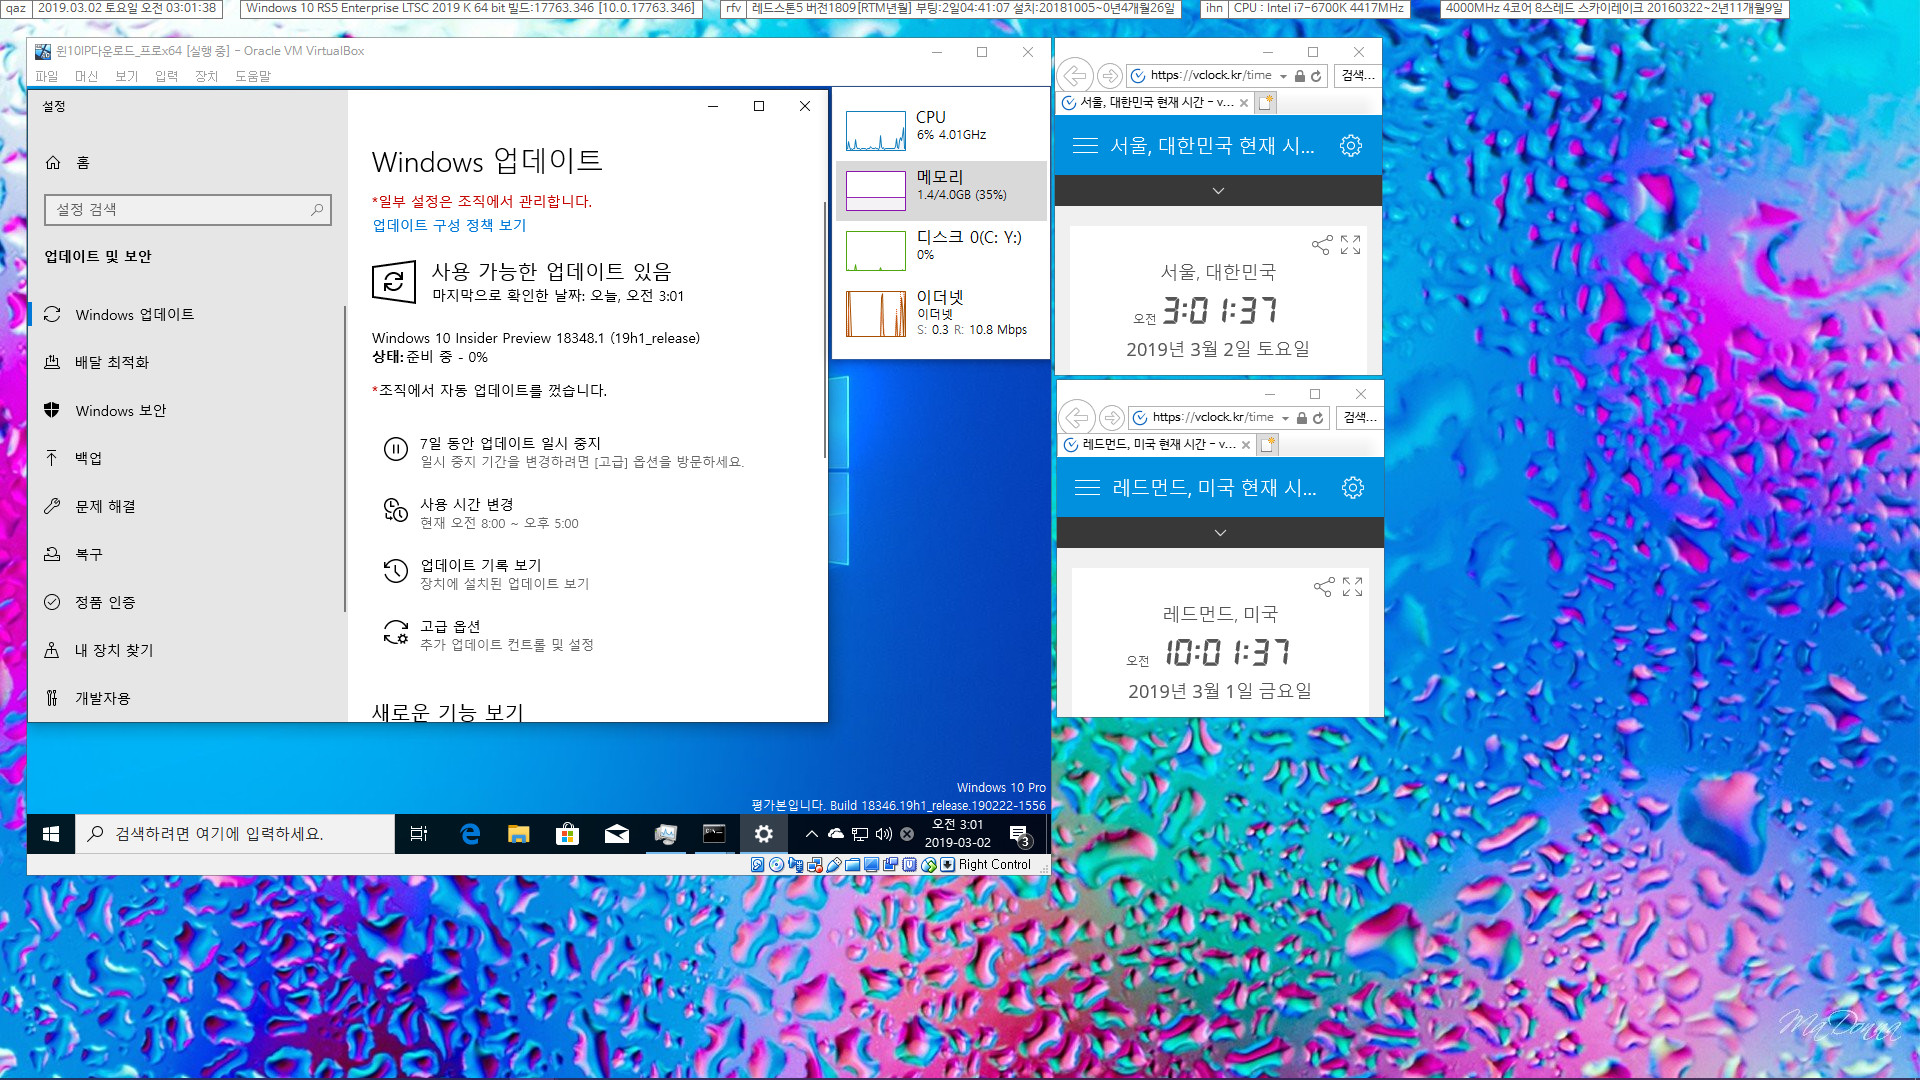Open VirtualBox 도움말 menu

[x=252, y=76]
